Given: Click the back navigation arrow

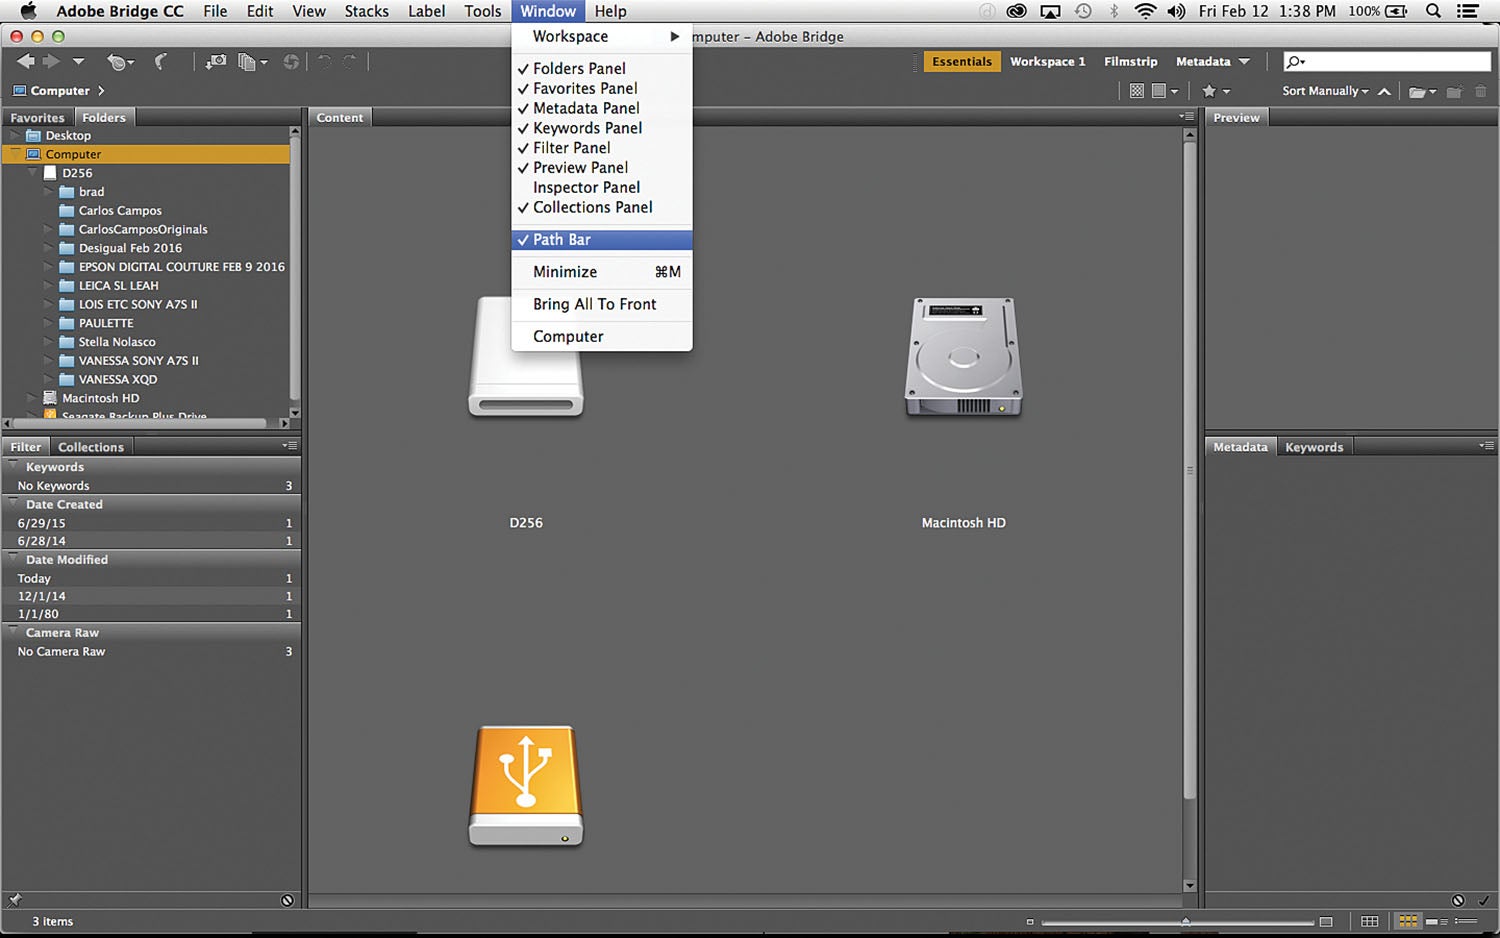Looking at the screenshot, I should 26,62.
